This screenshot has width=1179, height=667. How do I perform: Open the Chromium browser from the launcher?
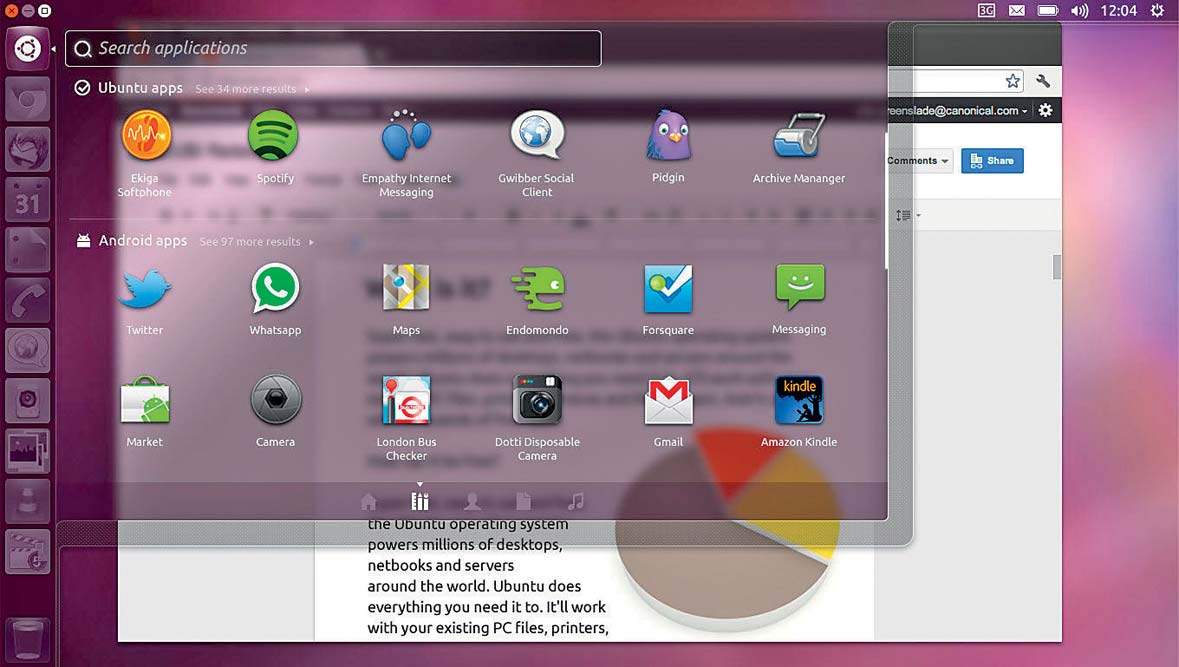(28, 99)
